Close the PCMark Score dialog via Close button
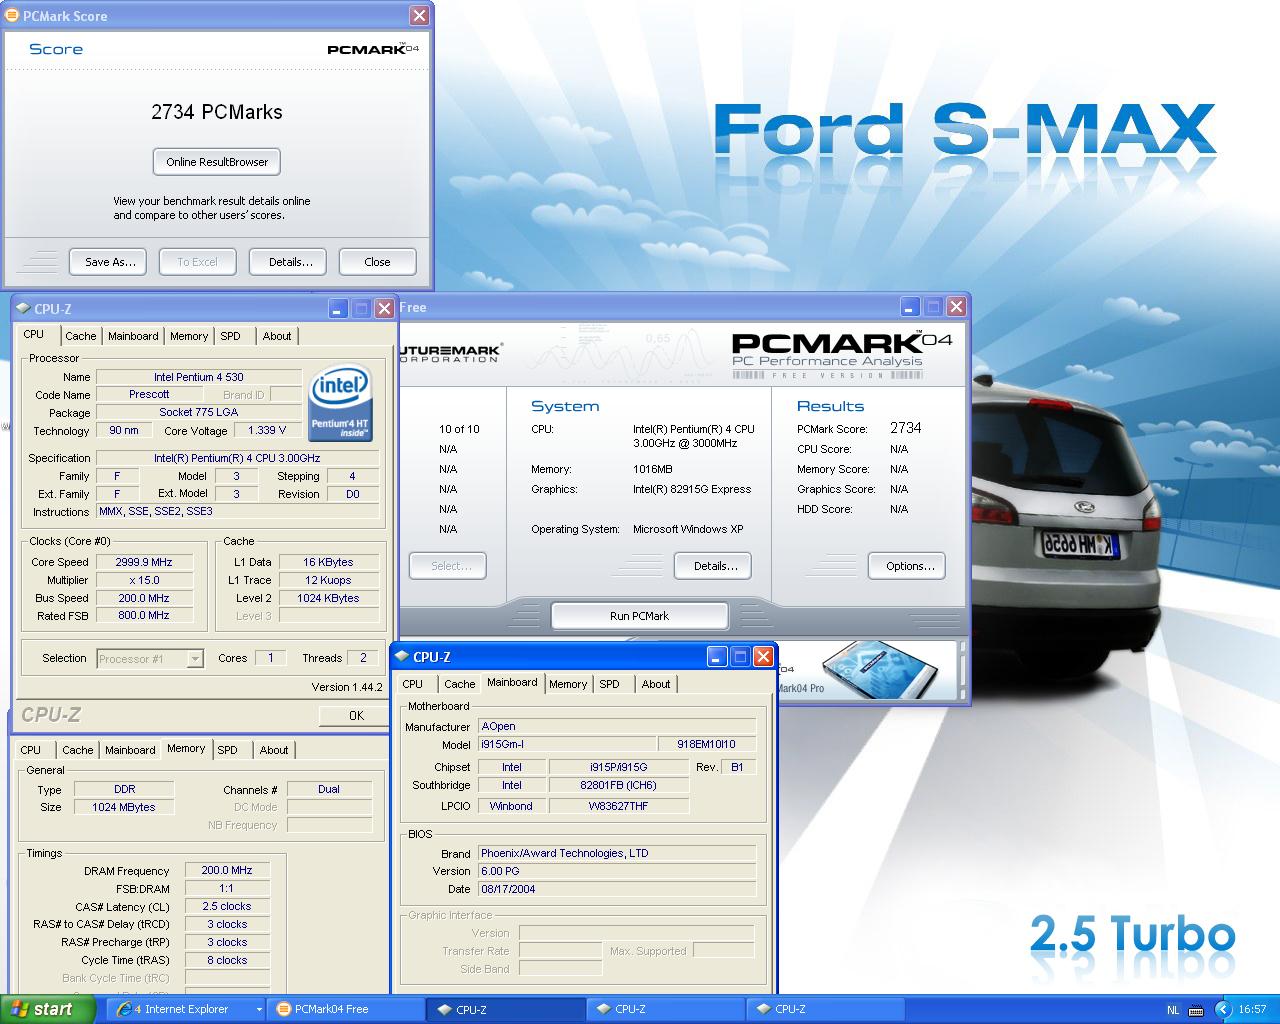Image resolution: width=1280 pixels, height=1024 pixels. (377, 262)
